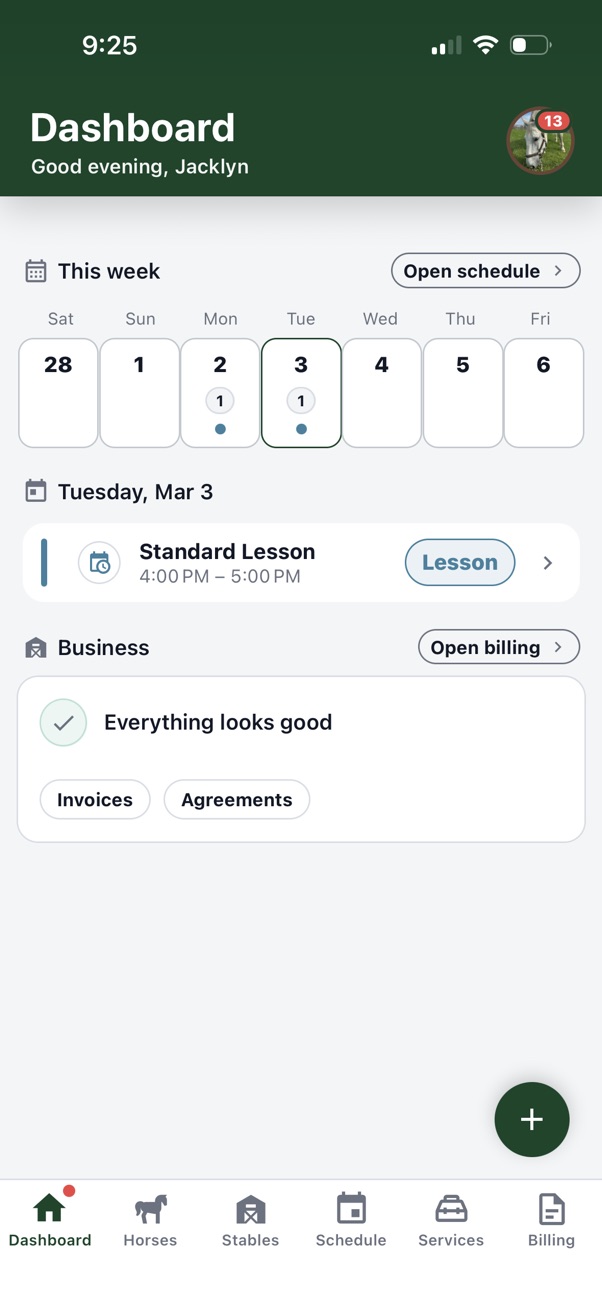602x1306 pixels.
Task: Switch to the Schedule tab
Action: (x=351, y=1221)
